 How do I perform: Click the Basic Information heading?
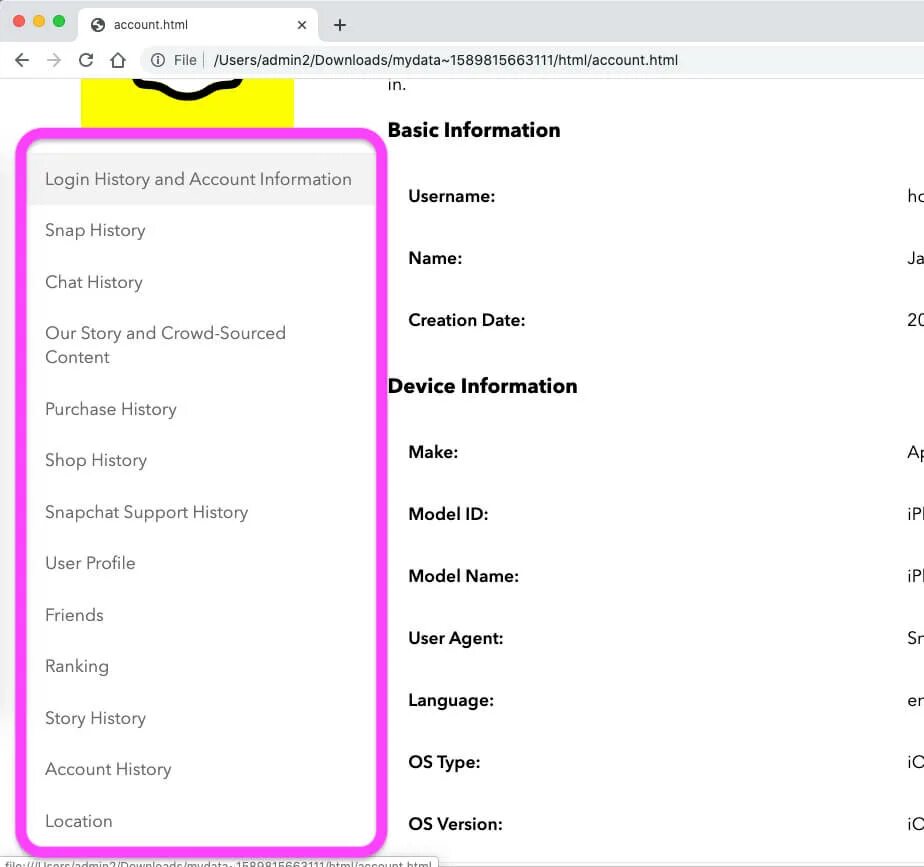coord(474,130)
